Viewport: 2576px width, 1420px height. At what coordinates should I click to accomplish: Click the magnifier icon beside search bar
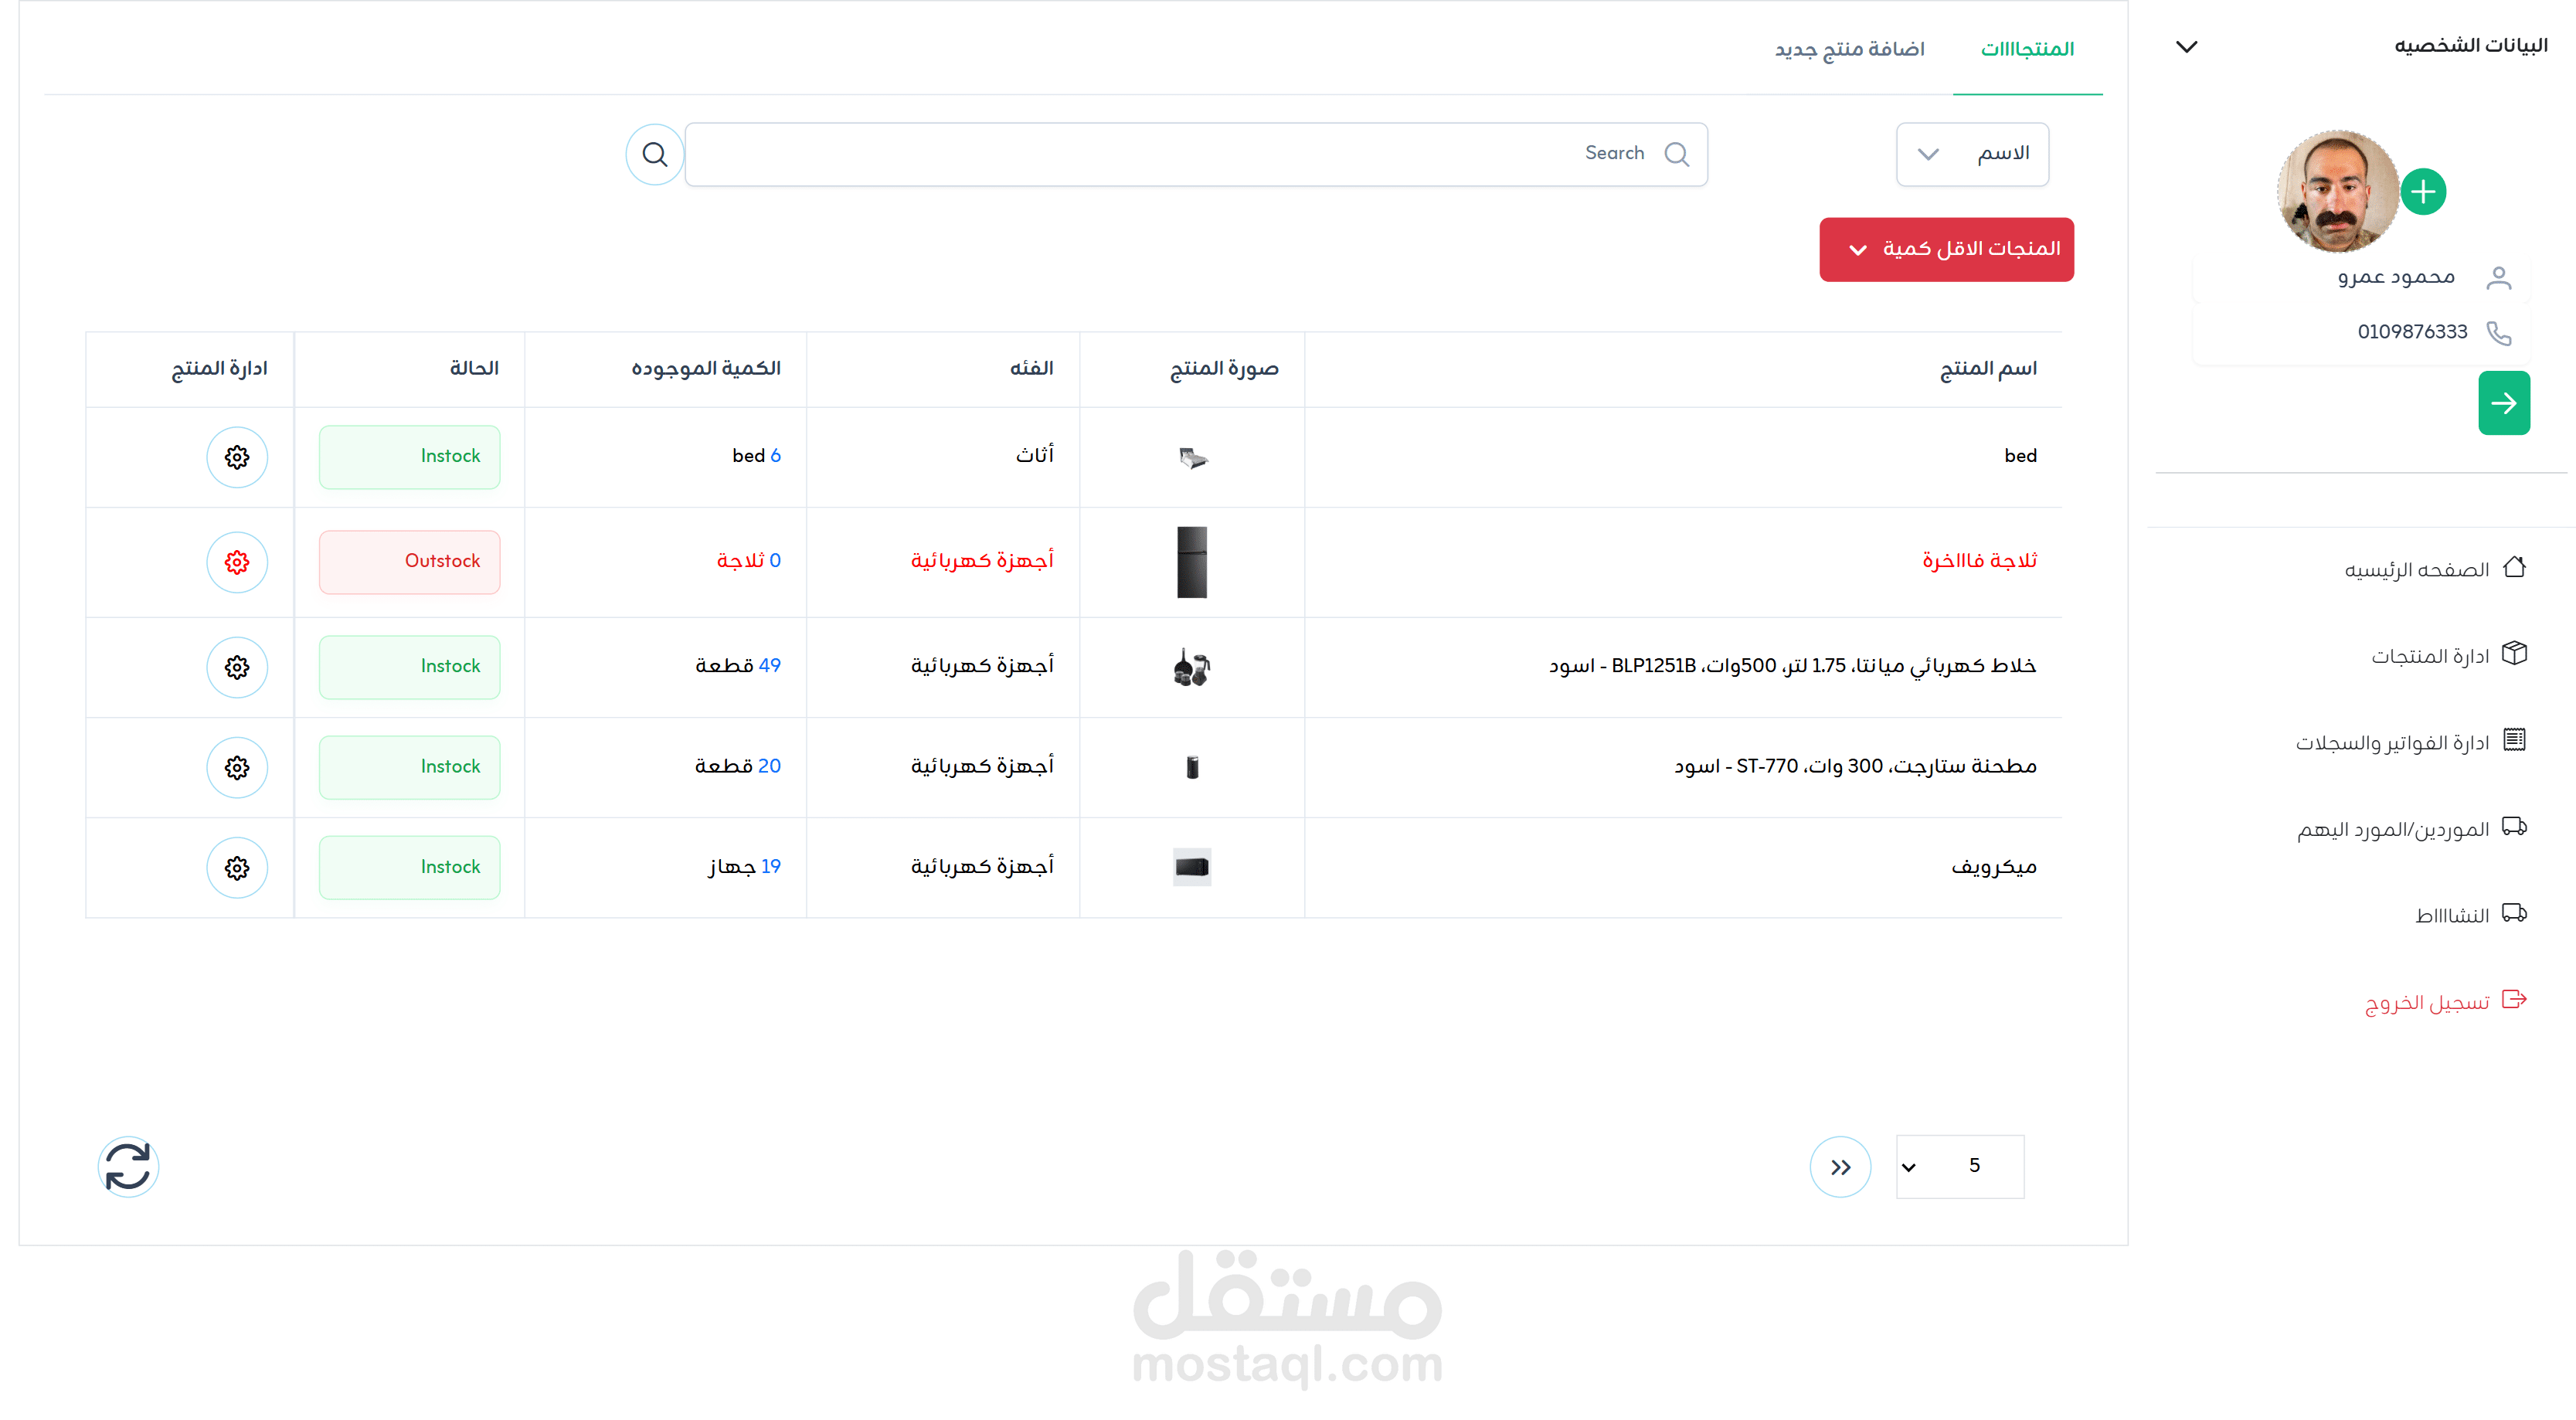pos(655,154)
